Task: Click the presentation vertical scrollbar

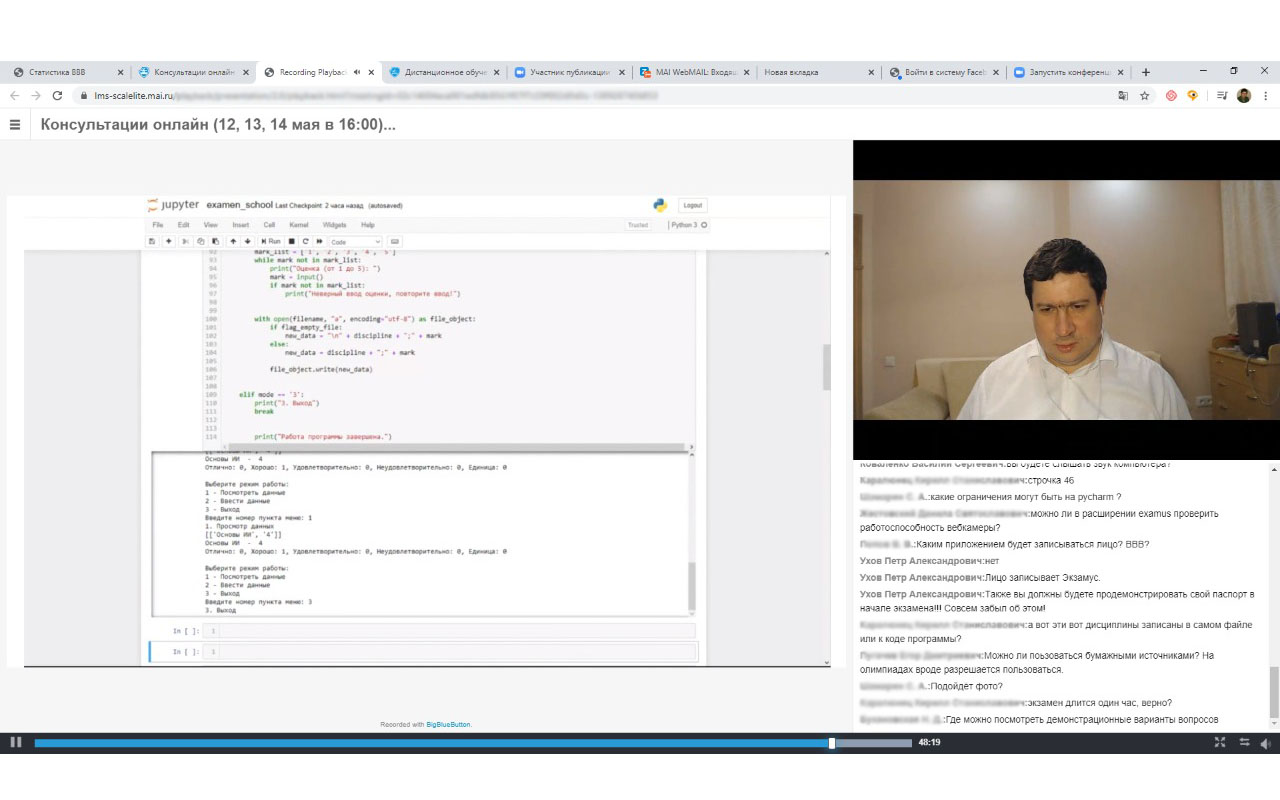Action: (826, 368)
